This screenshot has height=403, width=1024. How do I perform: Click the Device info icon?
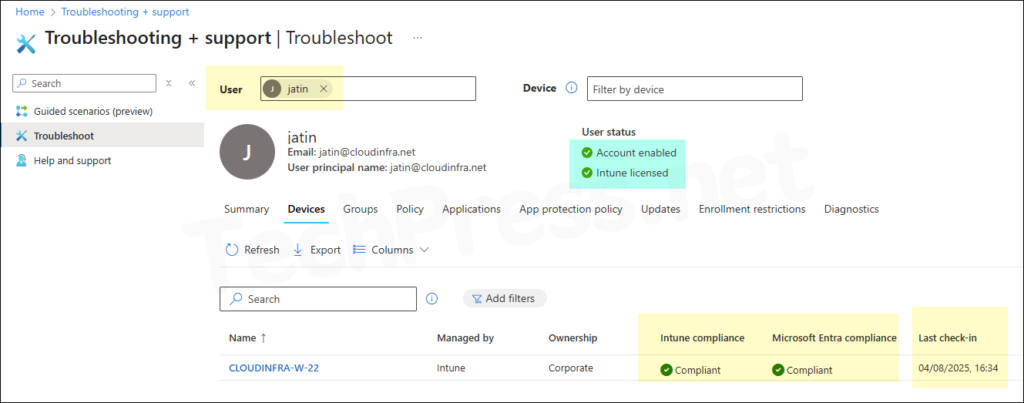click(571, 88)
